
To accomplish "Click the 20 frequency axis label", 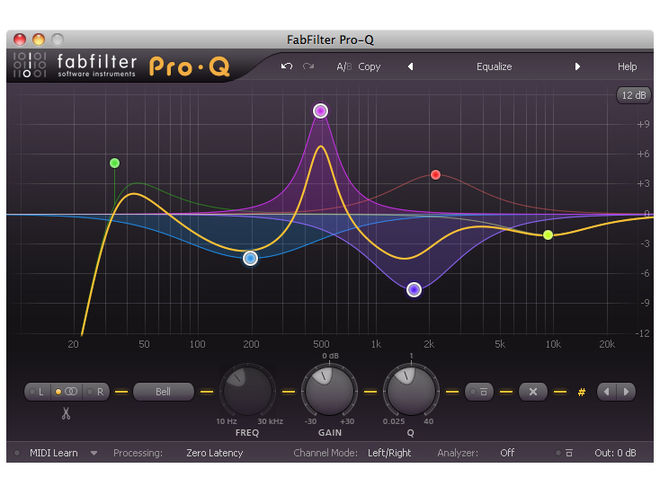I will coord(73,344).
